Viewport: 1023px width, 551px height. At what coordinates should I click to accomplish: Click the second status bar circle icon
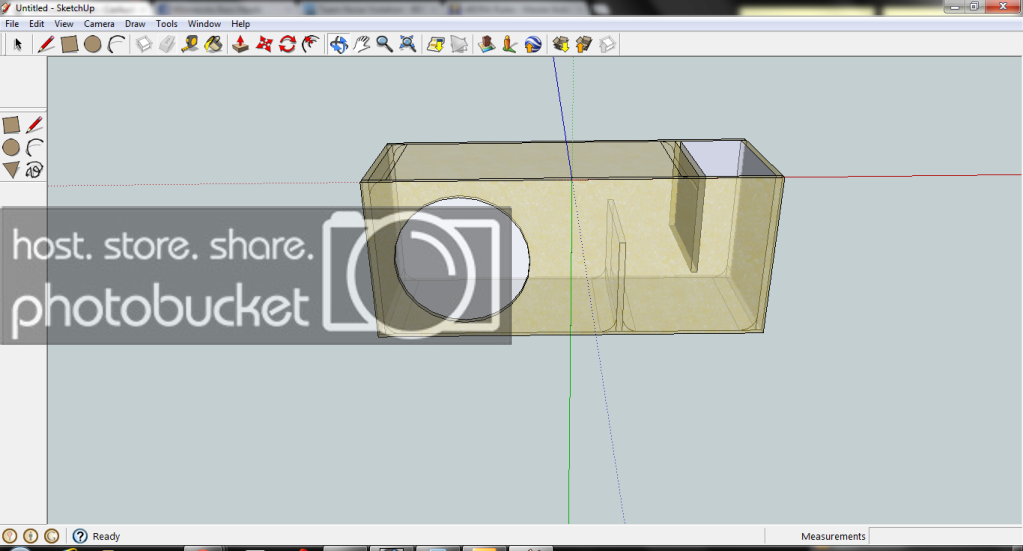click(31, 536)
